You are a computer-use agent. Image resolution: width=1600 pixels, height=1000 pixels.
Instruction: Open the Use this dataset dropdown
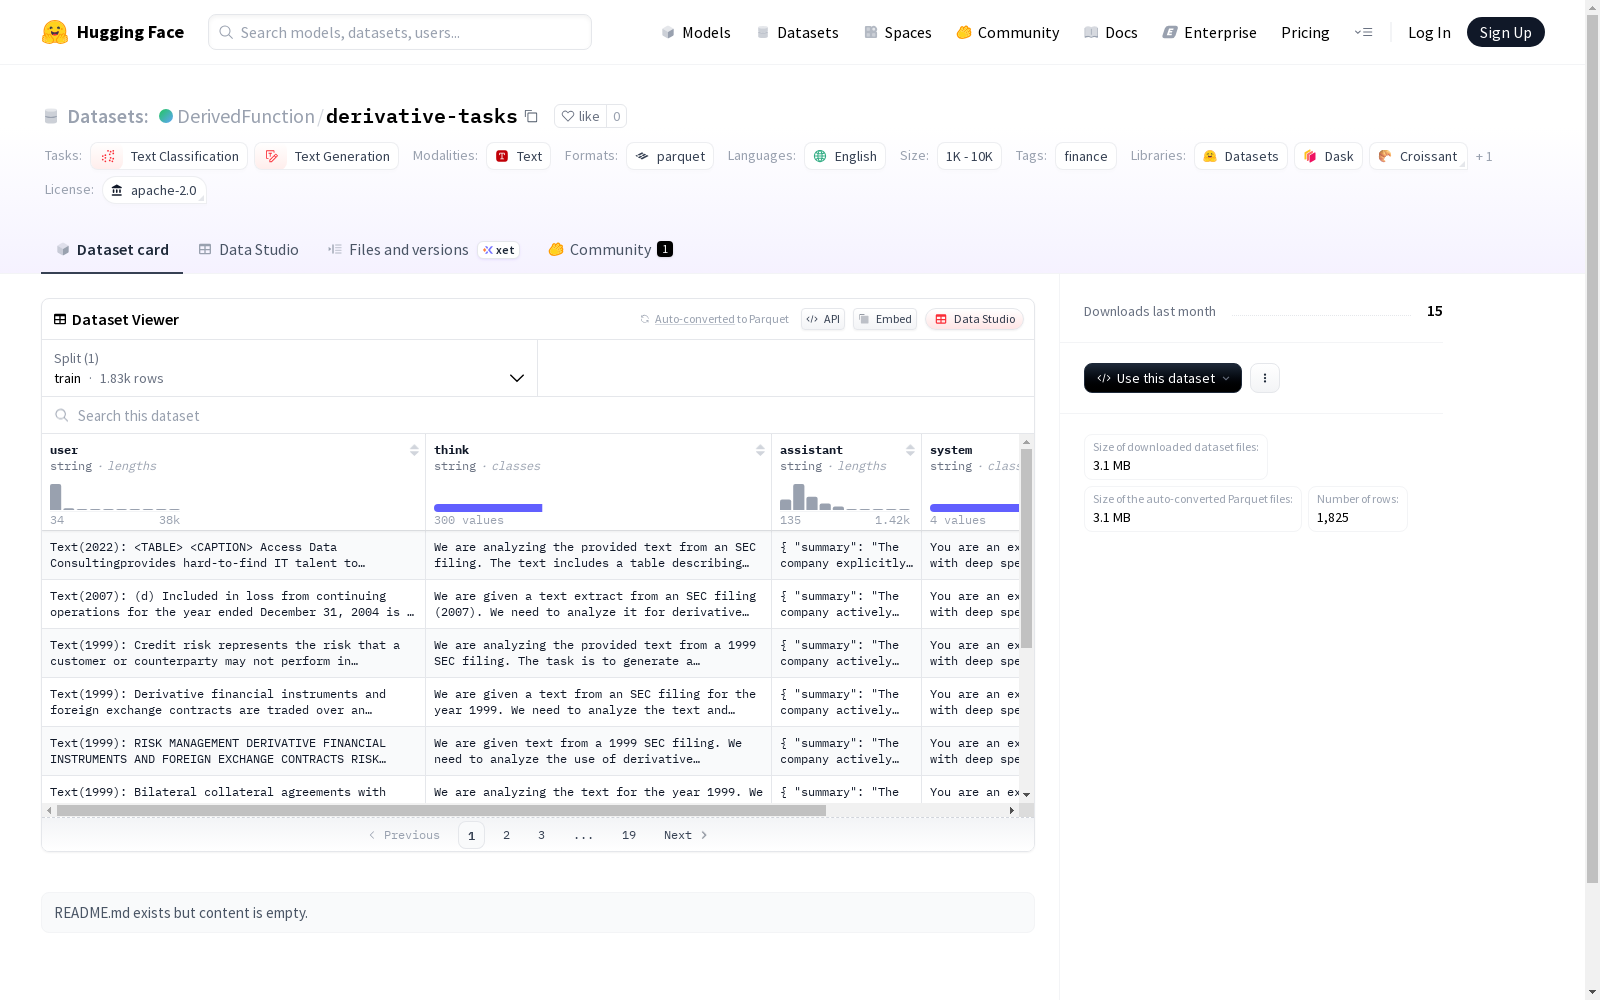coord(1163,378)
